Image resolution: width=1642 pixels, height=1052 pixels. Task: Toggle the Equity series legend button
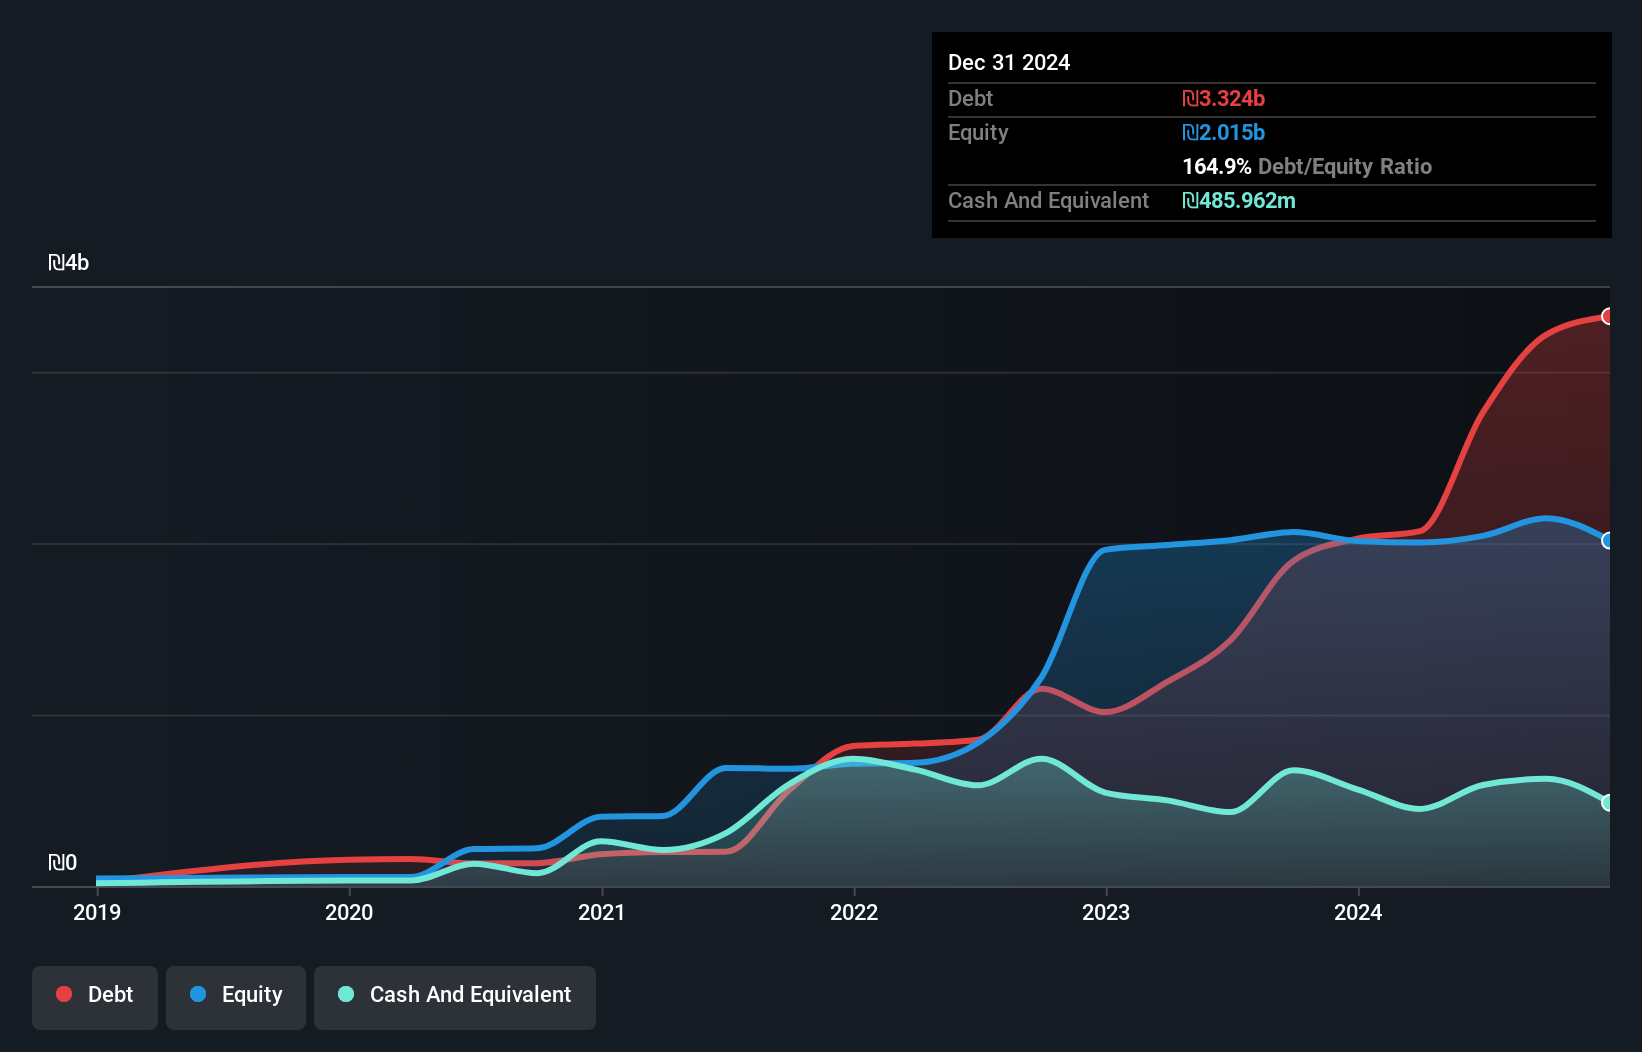click(x=236, y=997)
